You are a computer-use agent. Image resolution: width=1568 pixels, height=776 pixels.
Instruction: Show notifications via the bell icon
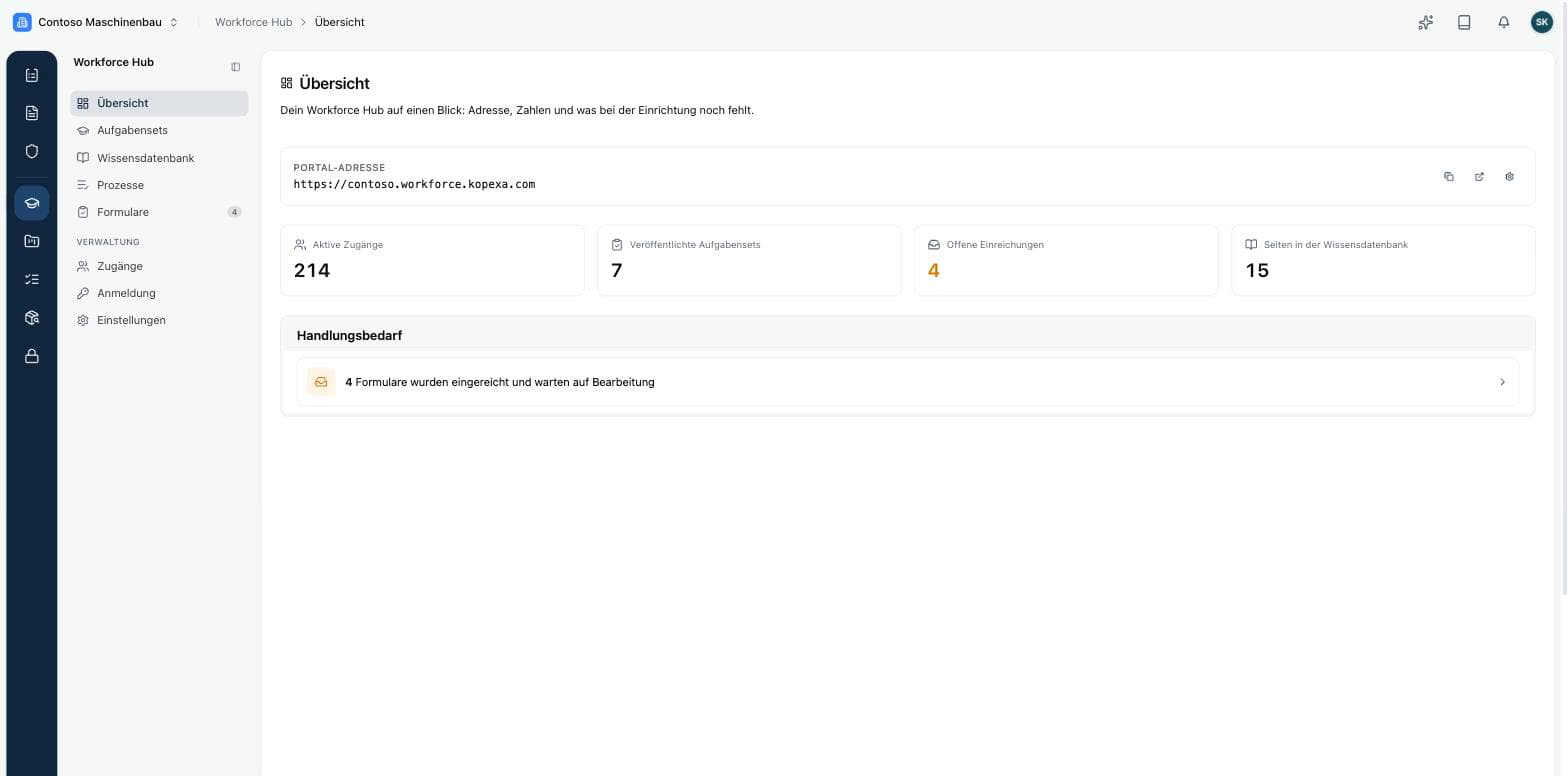coord(1503,22)
